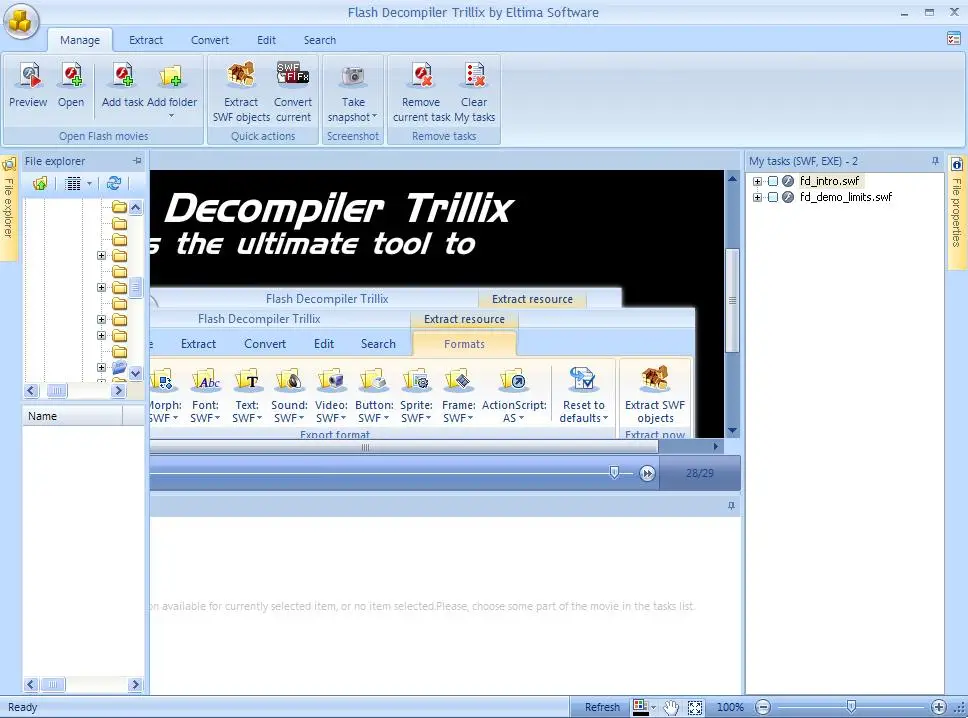Viewport: 968px width, 718px height.
Task: Select the fd_demo_limits.swf task
Action: [x=846, y=198]
